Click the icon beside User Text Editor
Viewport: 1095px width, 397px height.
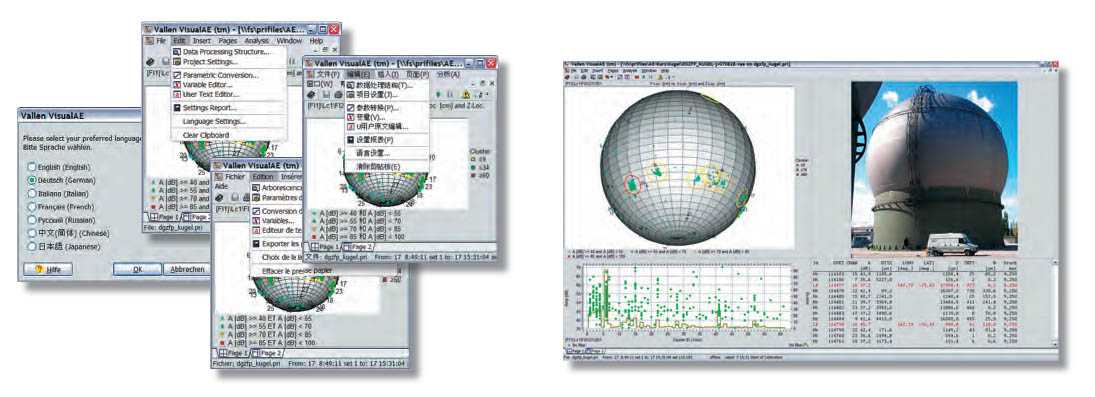(177, 94)
